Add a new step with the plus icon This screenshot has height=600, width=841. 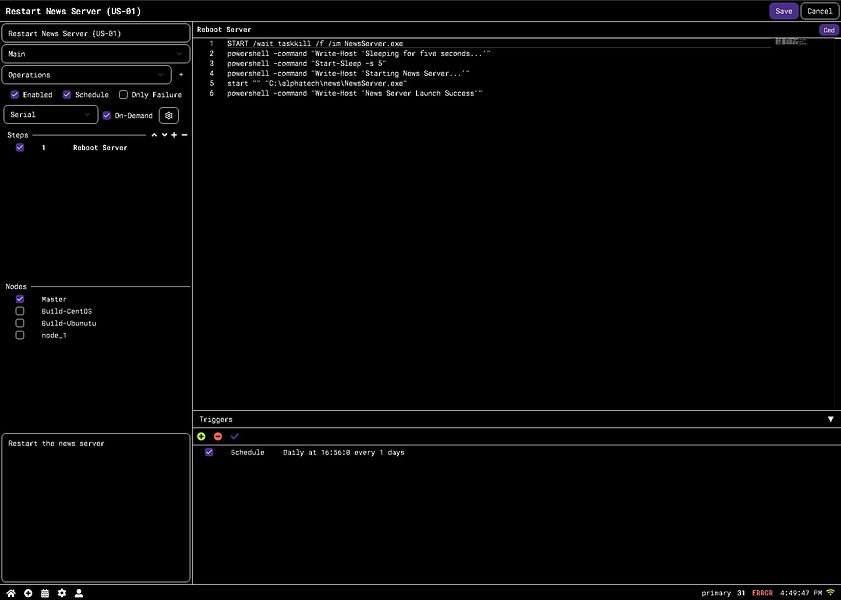tap(174, 134)
